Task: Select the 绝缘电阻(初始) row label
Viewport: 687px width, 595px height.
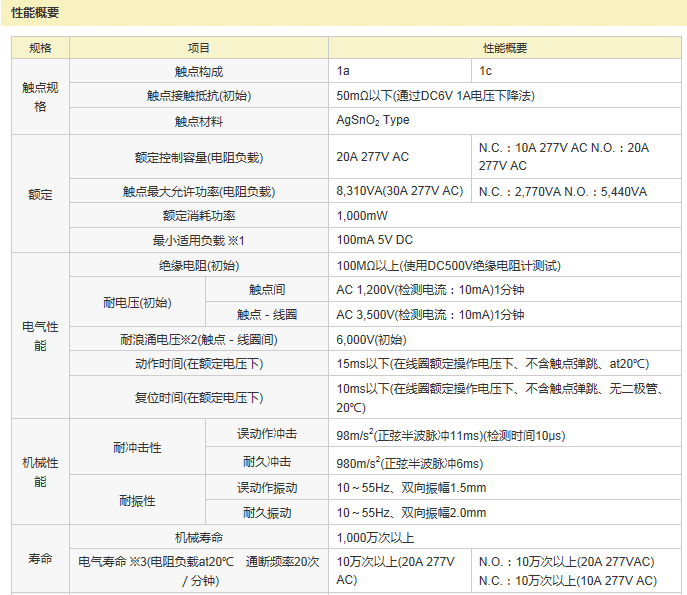Action: coord(199,266)
